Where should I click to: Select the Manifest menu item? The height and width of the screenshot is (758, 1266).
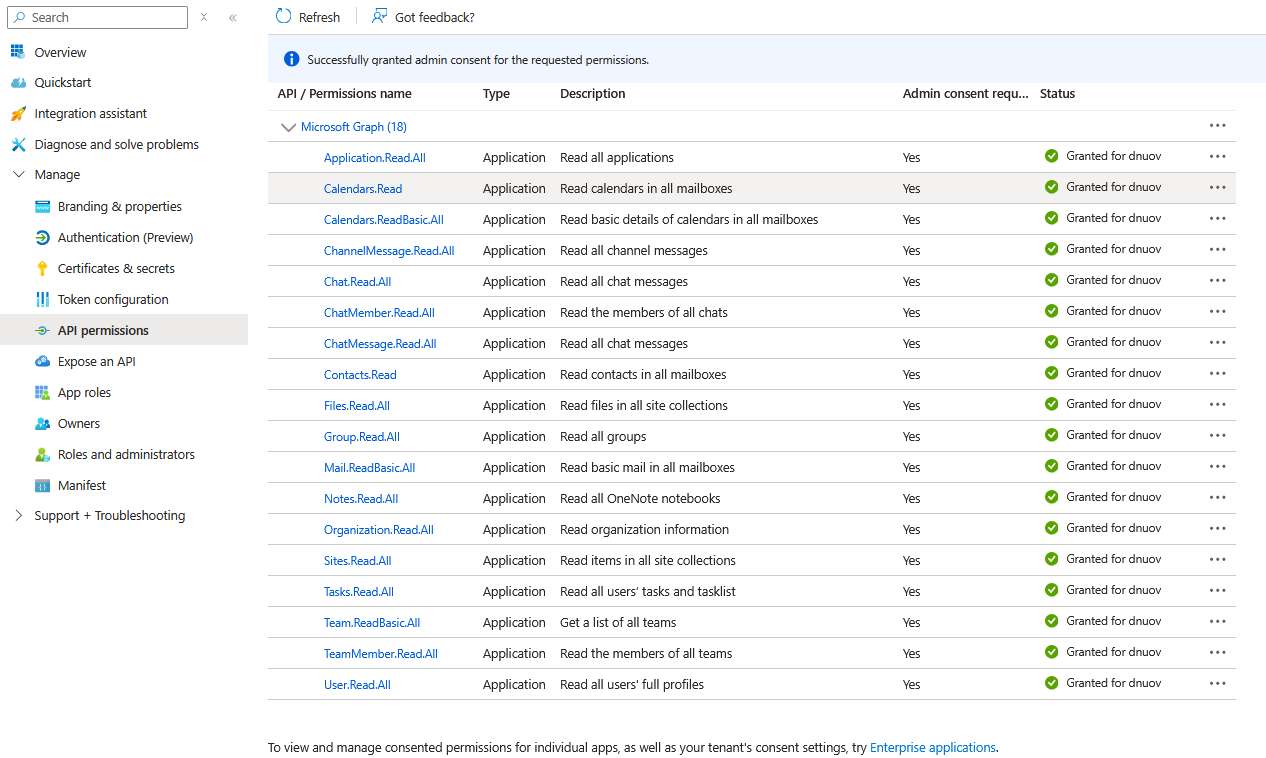click(x=81, y=486)
